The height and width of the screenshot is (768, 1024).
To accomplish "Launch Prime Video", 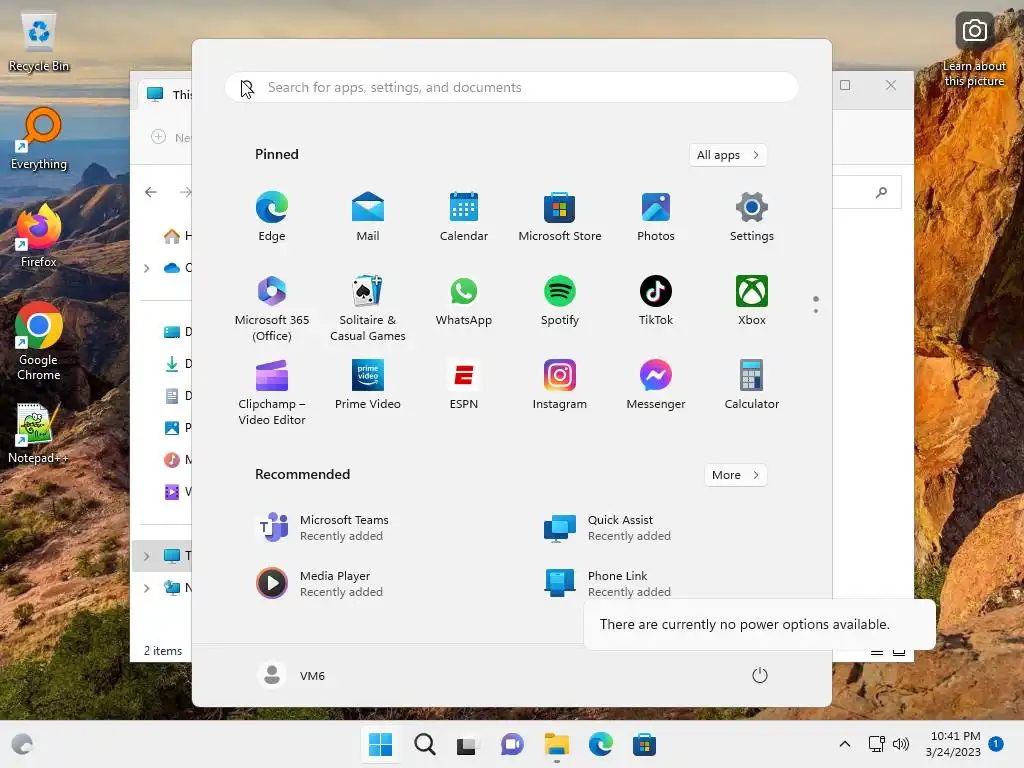I will pyautogui.click(x=368, y=385).
